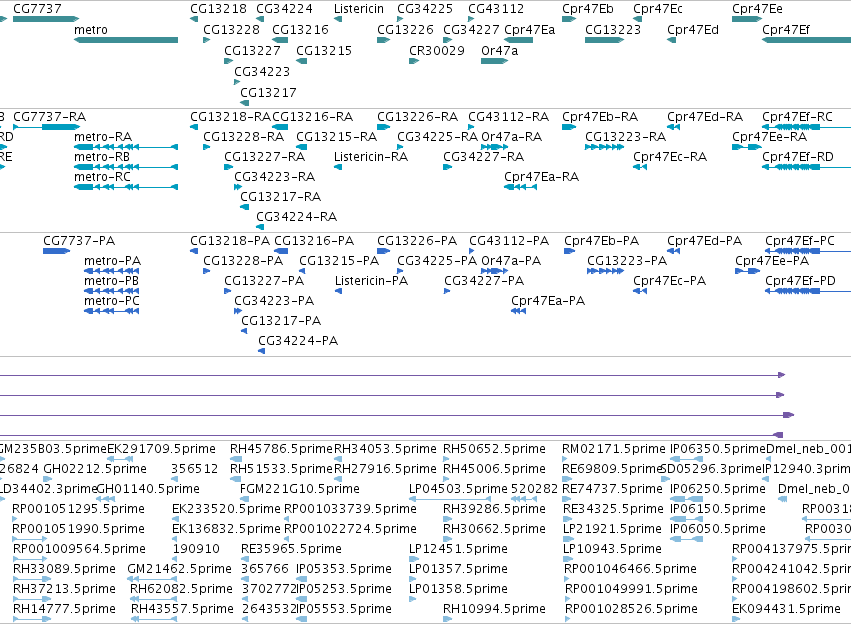Viewport: 851px width, 624px height.
Task: Click the CG13217-PA protein label
Action: (x=281, y=321)
